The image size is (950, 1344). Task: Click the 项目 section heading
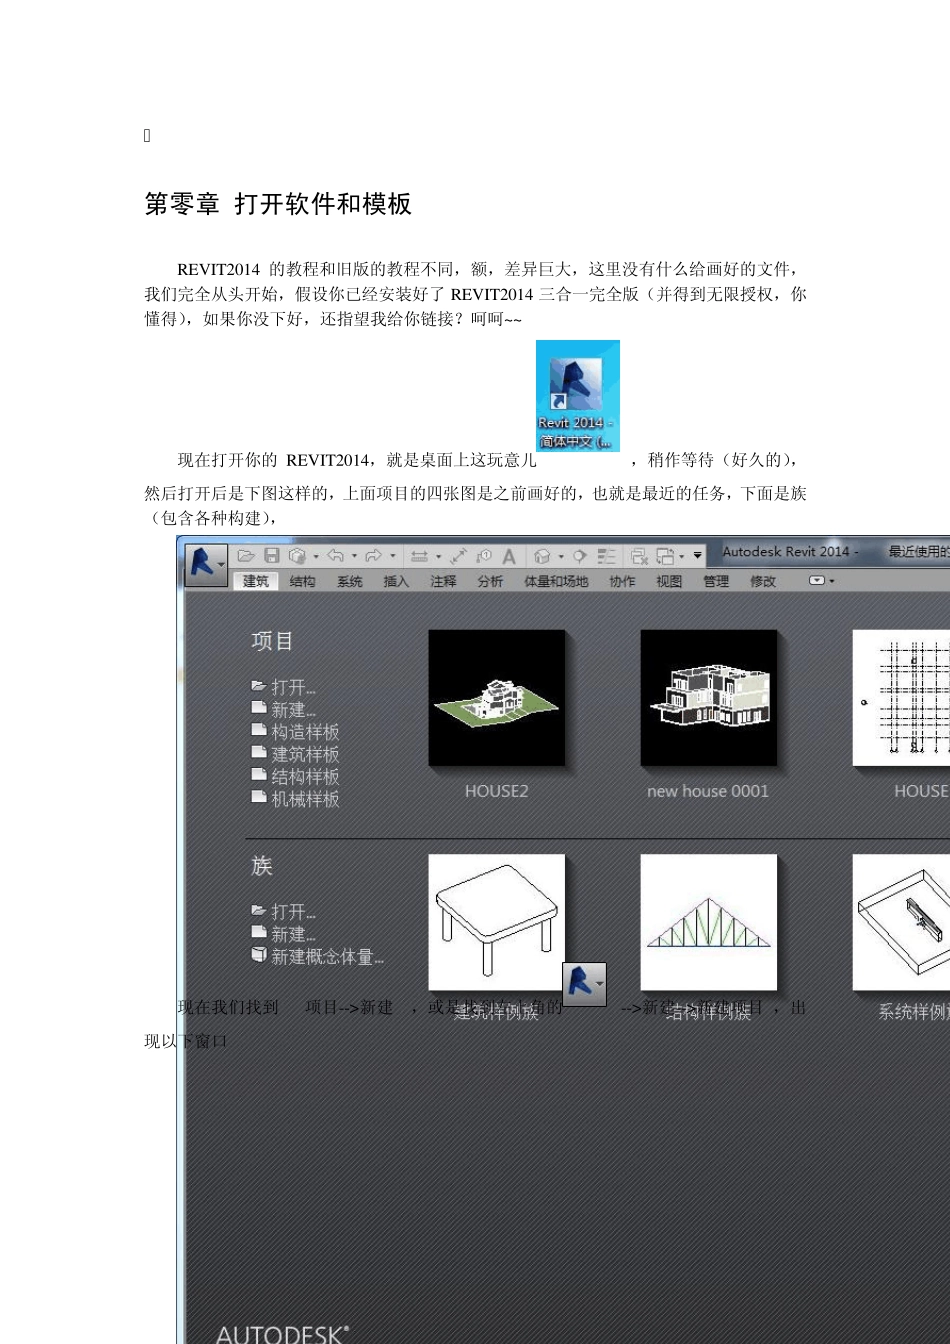pyautogui.click(x=272, y=641)
